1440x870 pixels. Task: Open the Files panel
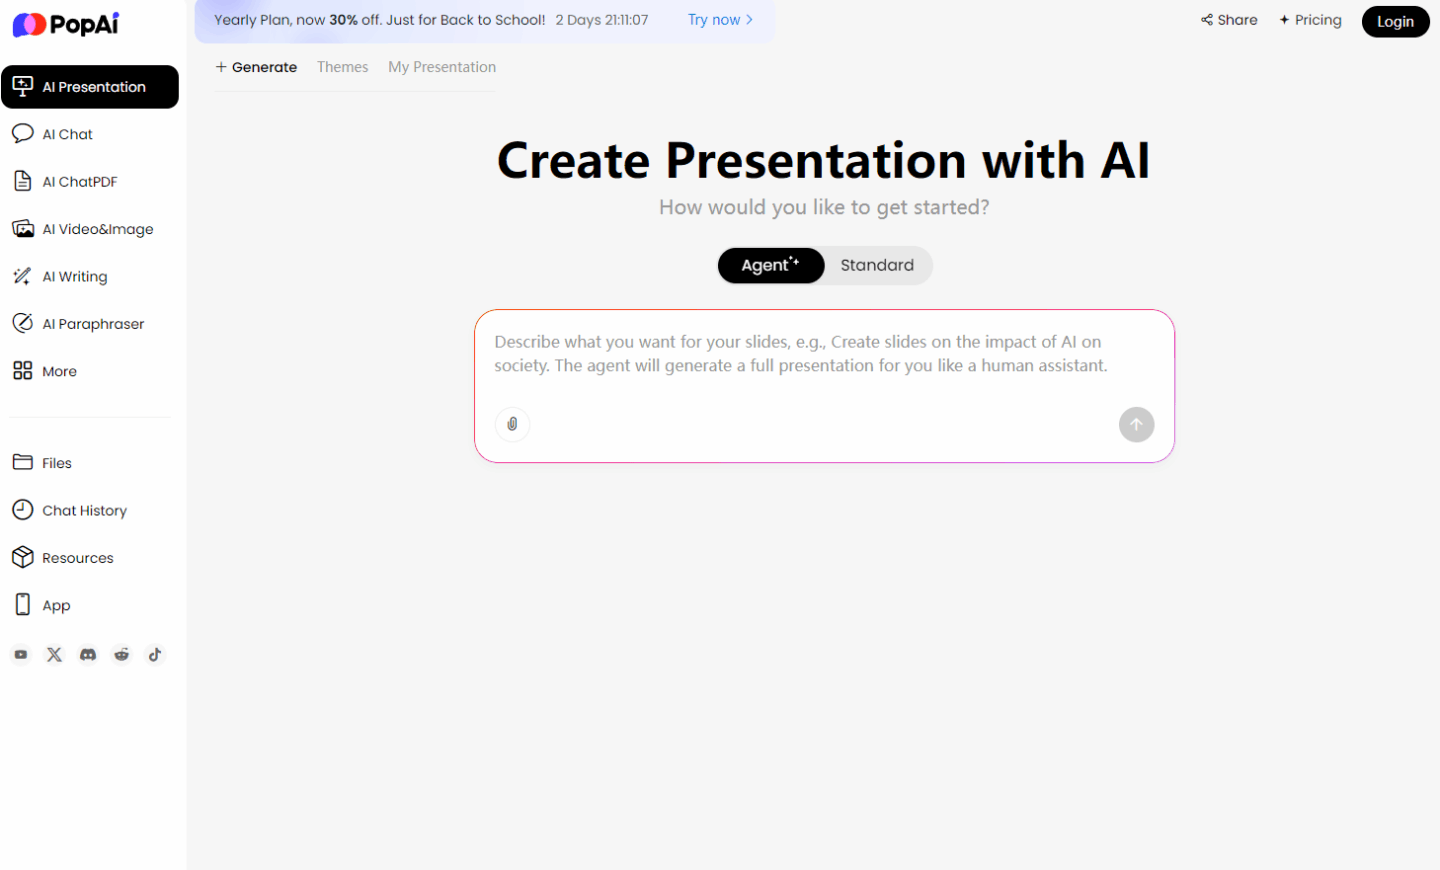(x=57, y=462)
